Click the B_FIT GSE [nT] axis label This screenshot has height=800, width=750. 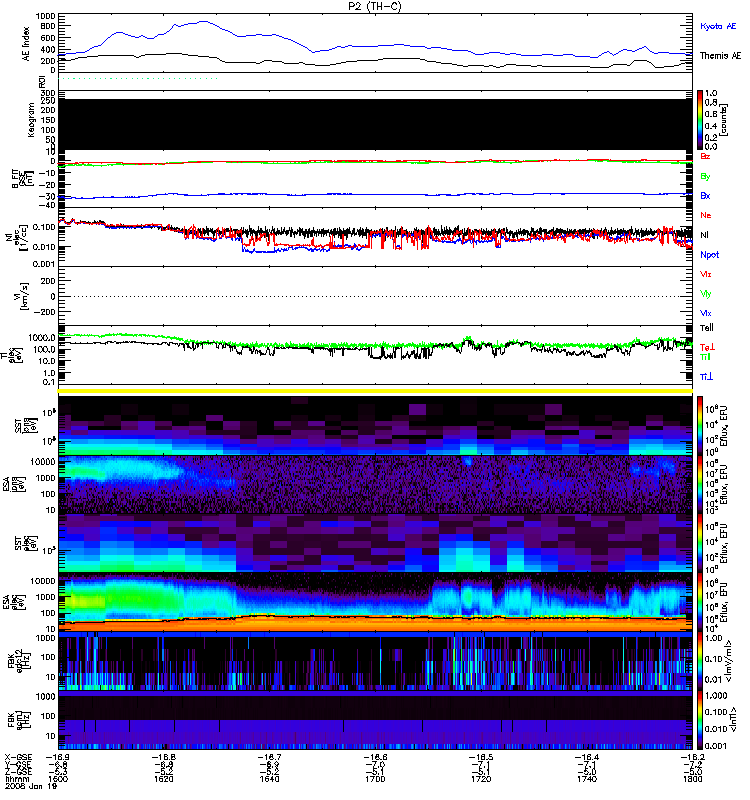pos(21,179)
